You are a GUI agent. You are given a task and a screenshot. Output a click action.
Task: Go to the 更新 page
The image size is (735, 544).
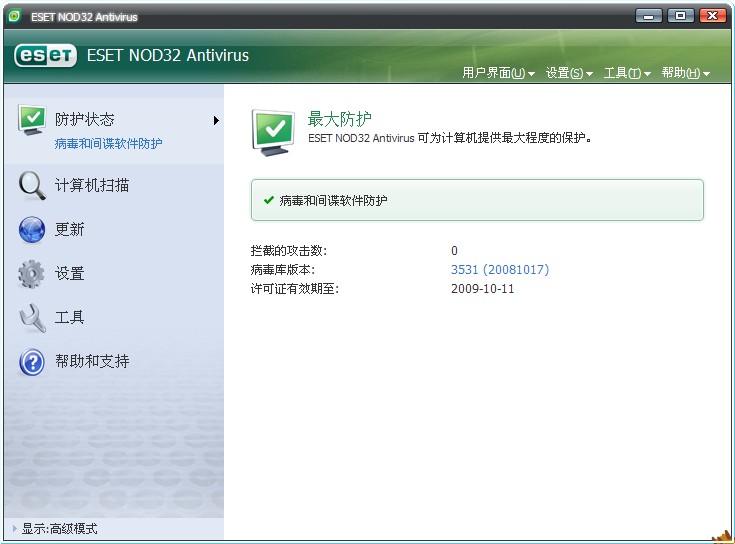click(69, 230)
